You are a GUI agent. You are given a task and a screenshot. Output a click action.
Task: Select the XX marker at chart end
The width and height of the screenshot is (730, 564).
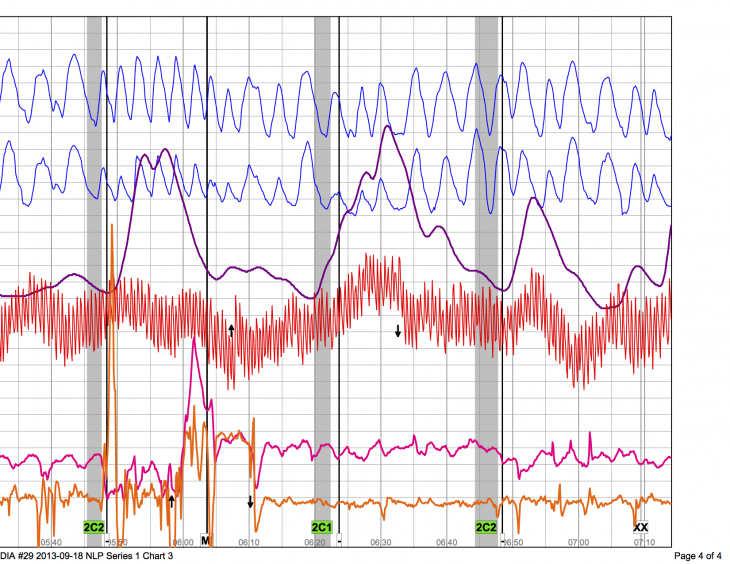641,527
